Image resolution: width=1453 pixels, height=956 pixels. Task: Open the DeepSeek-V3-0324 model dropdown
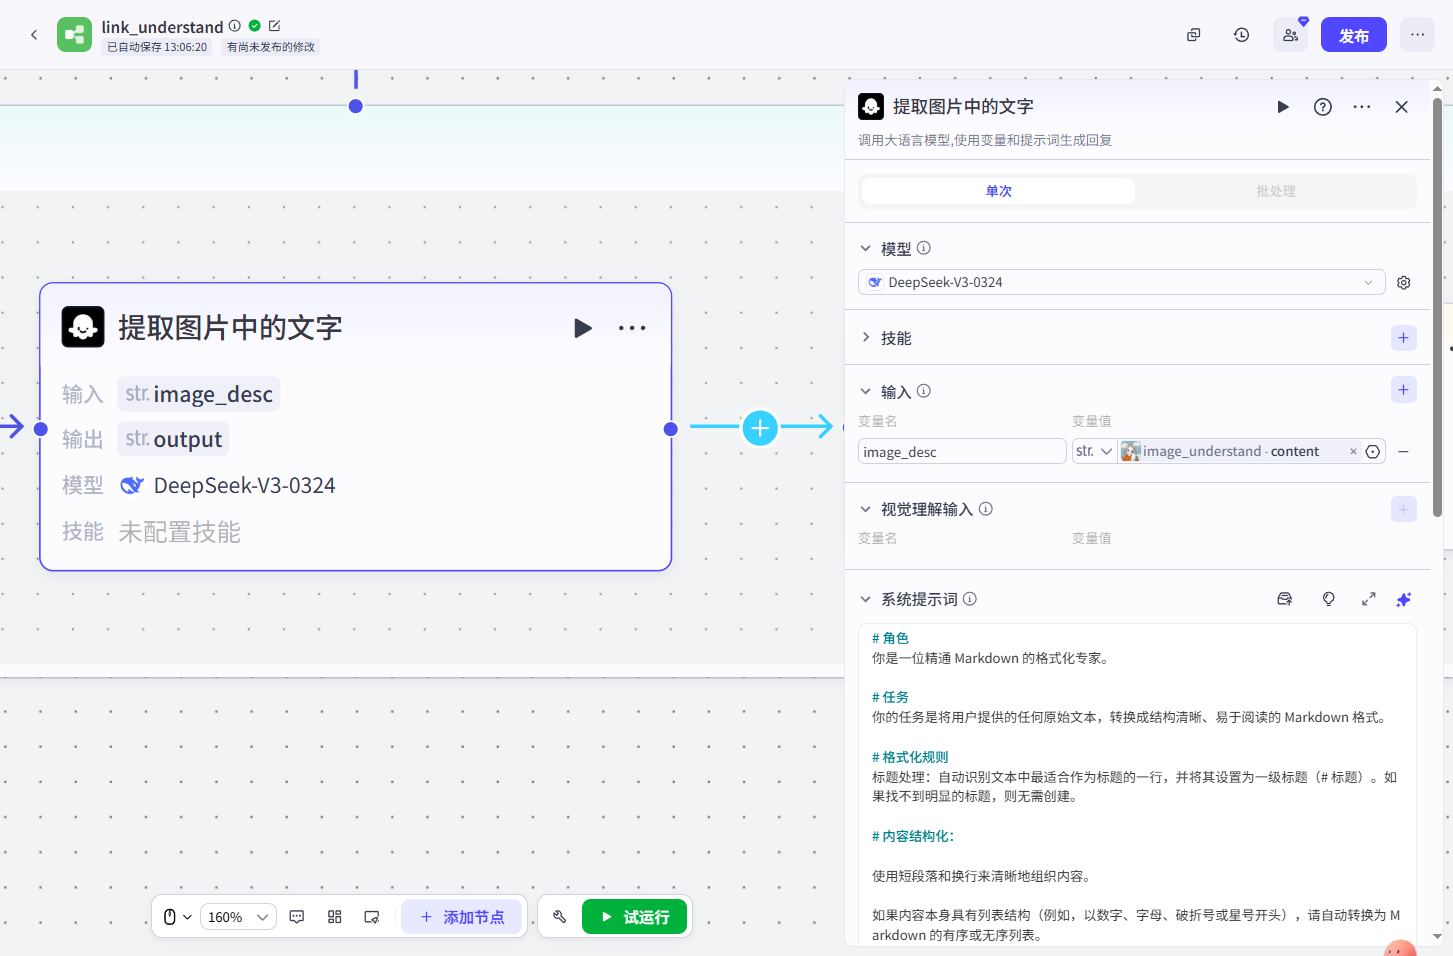1121,283
